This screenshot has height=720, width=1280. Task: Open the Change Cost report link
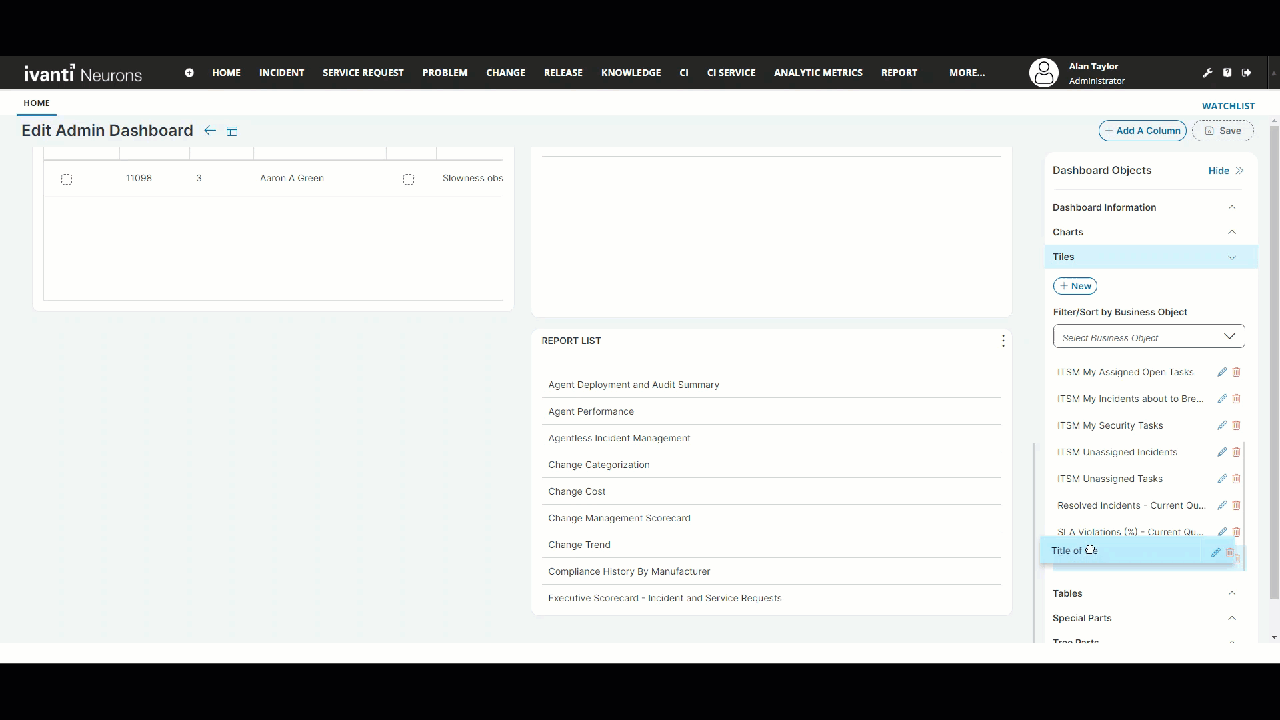pos(577,492)
